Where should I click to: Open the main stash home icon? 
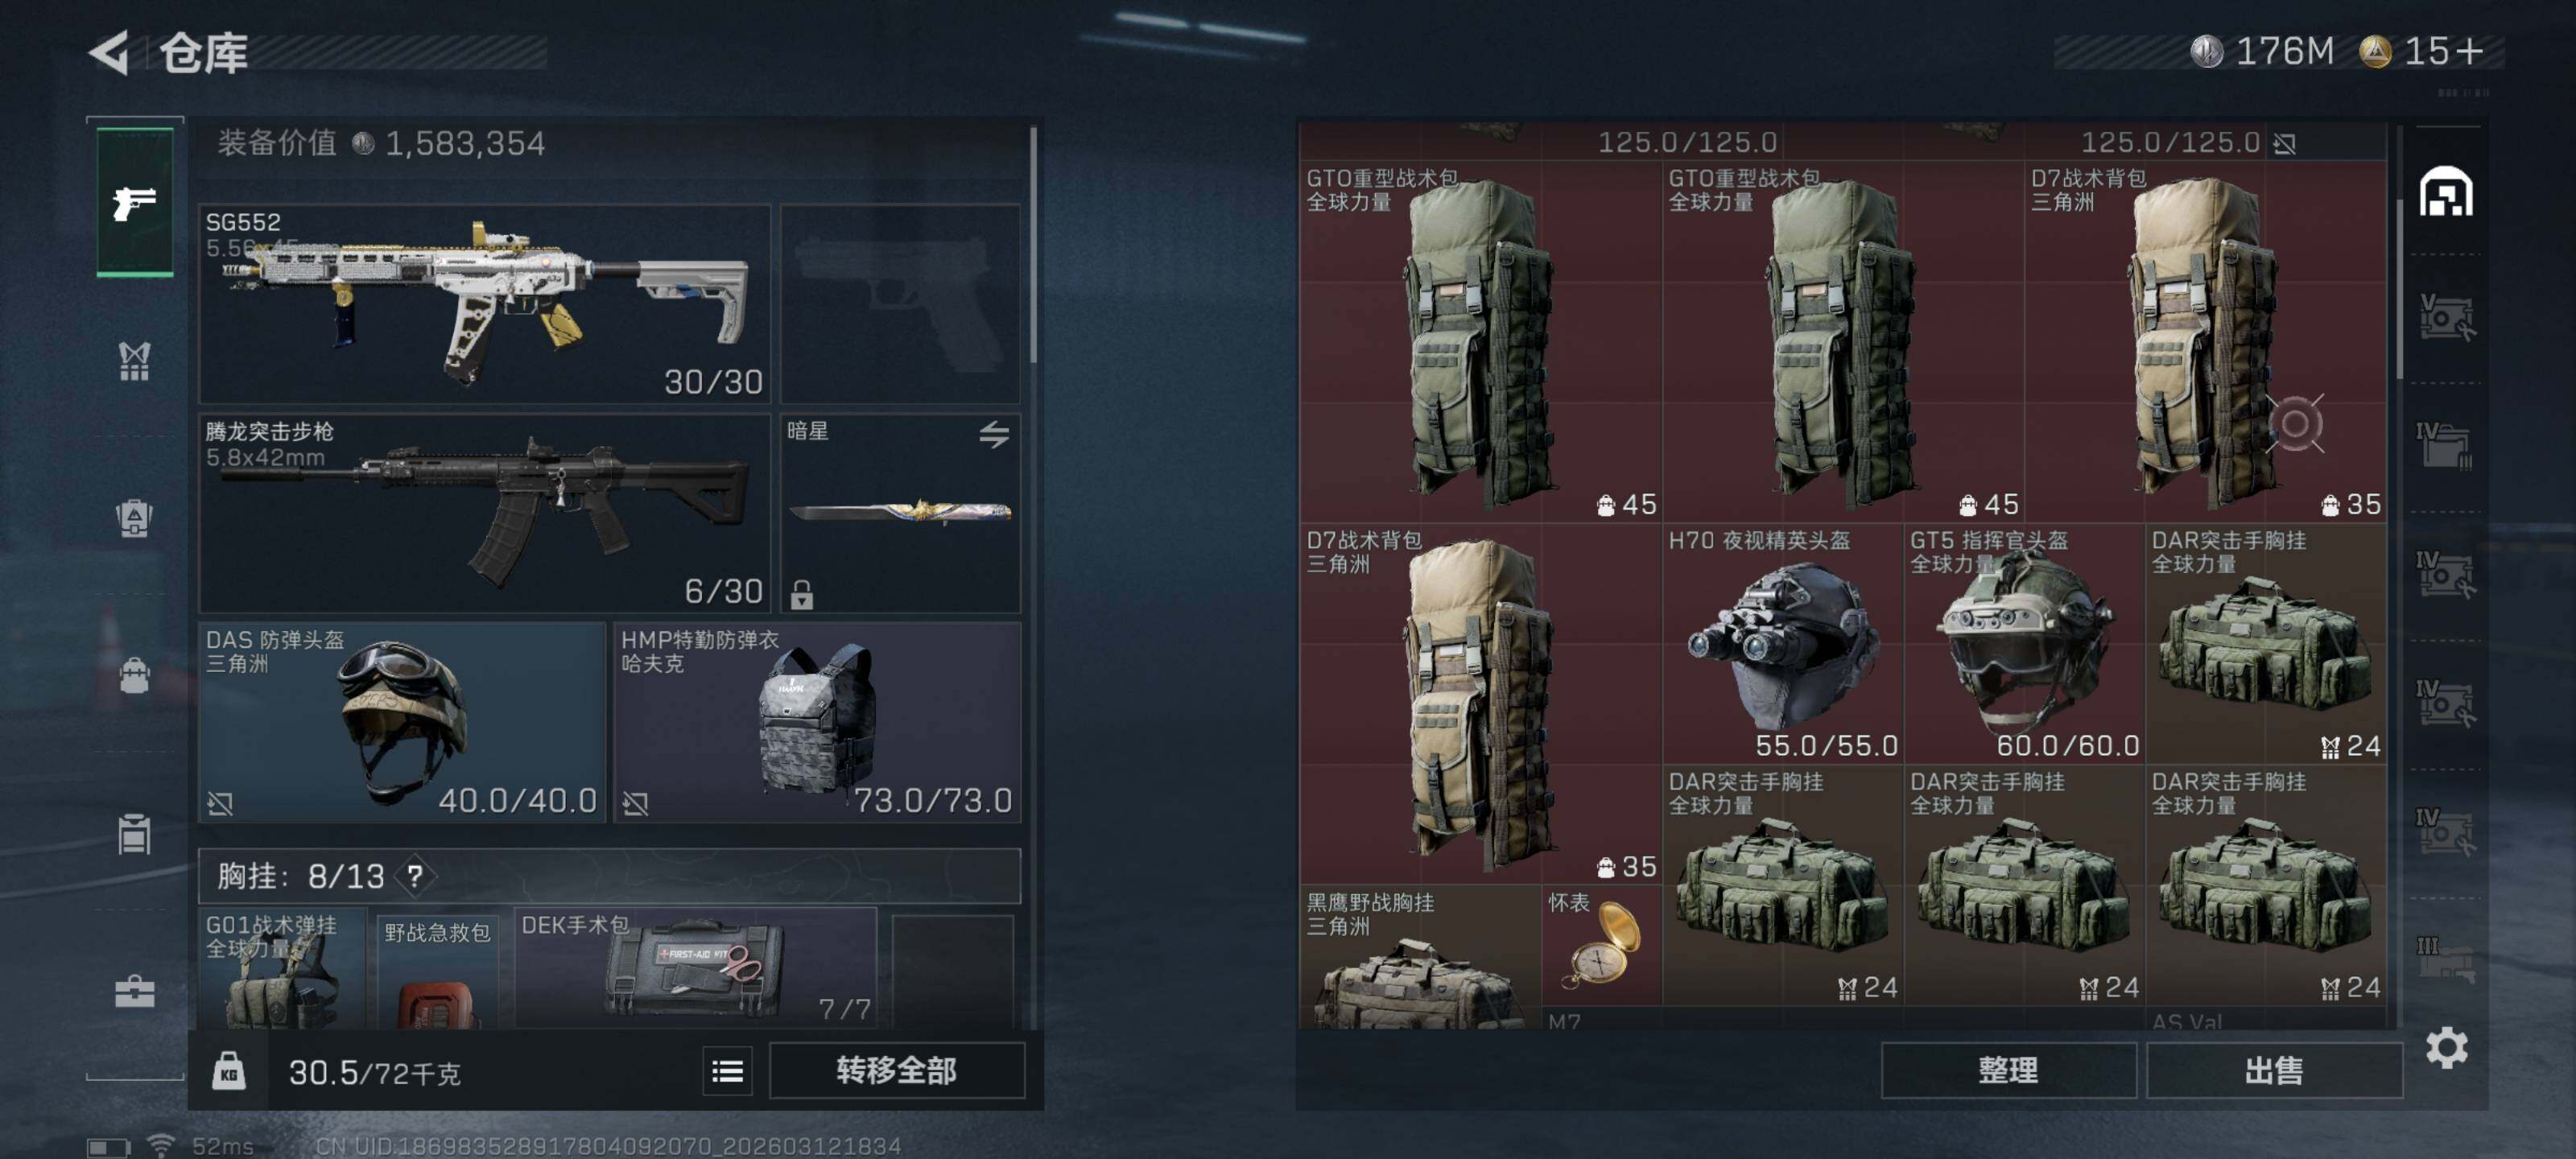tap(2446, 192)
